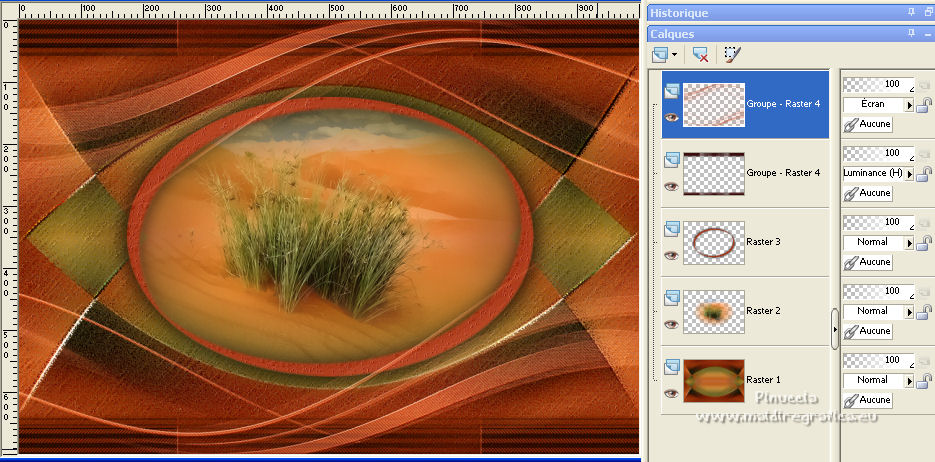Click the Delete Layer icon with red X
The width and height of the screenshot is (935, 462).
[700, 54]
